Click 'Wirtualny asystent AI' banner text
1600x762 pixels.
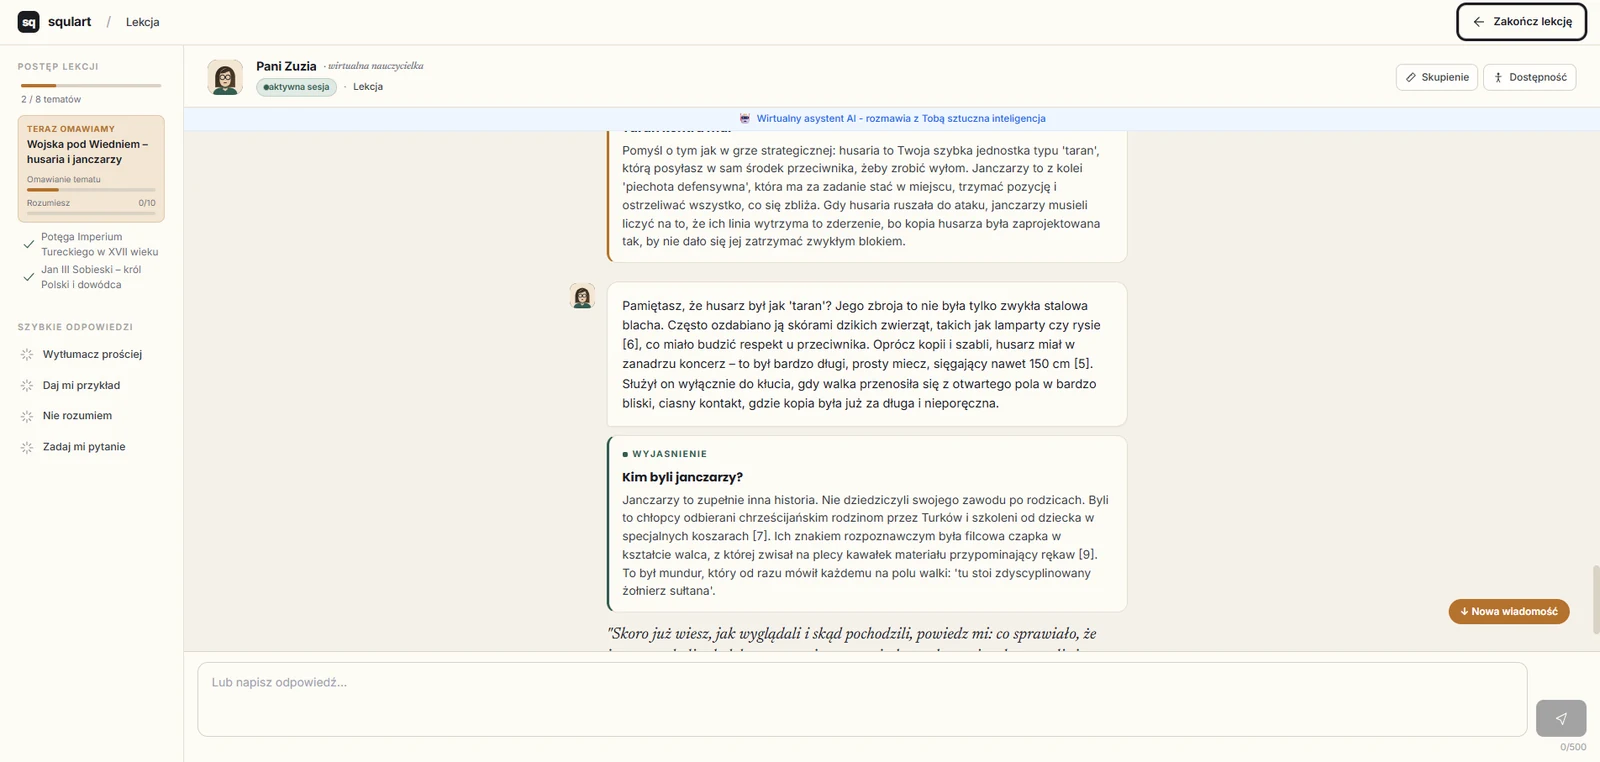pos(901,118)
